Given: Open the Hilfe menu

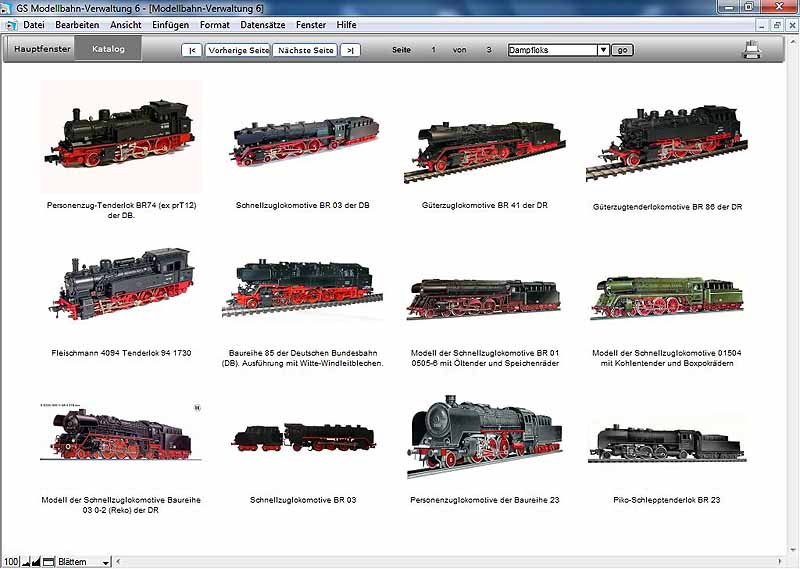Looking at the screenshot, I should coord(346,24).
